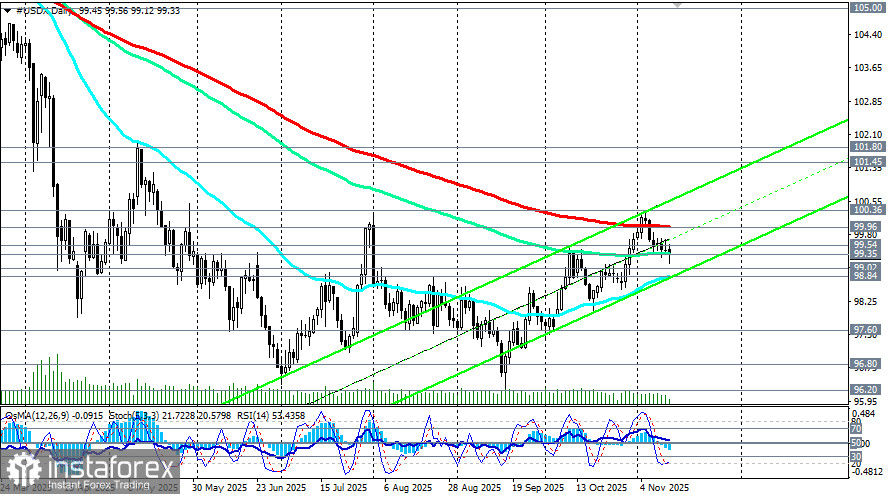Click the -0.4812 indicator scale value
The image size is (888, 494).
(x=868, y=471)
